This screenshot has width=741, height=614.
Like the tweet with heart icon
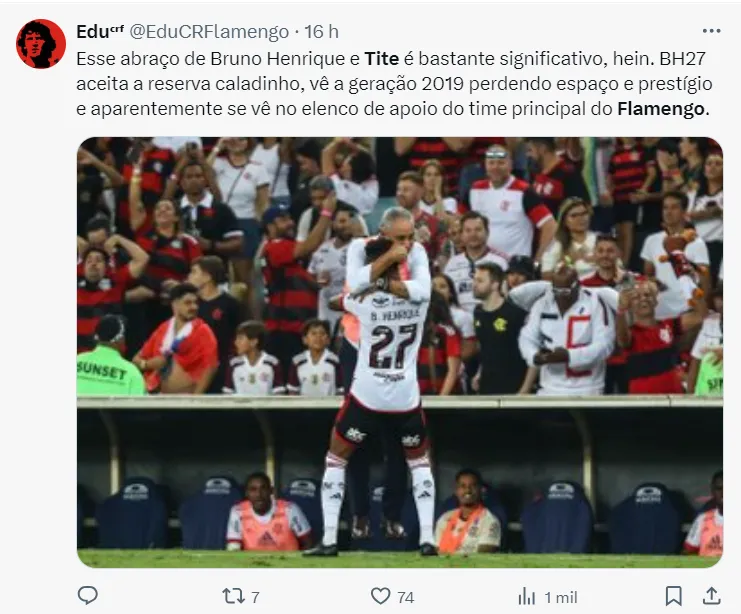[380, 596]
